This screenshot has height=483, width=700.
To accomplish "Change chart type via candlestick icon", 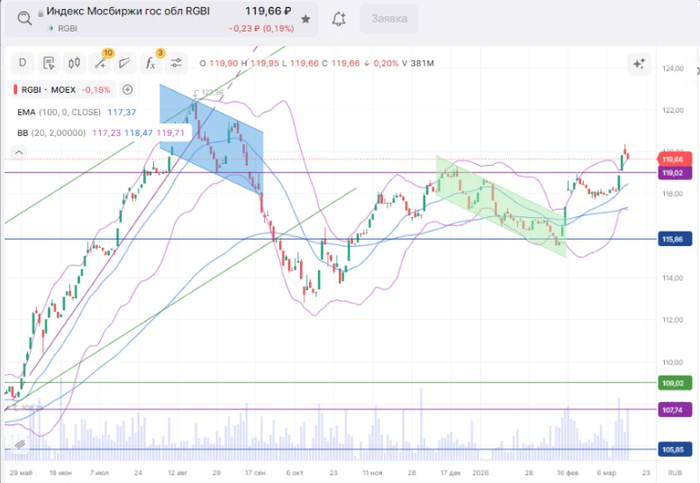I will pyautogui.click(x=73, y=63).
